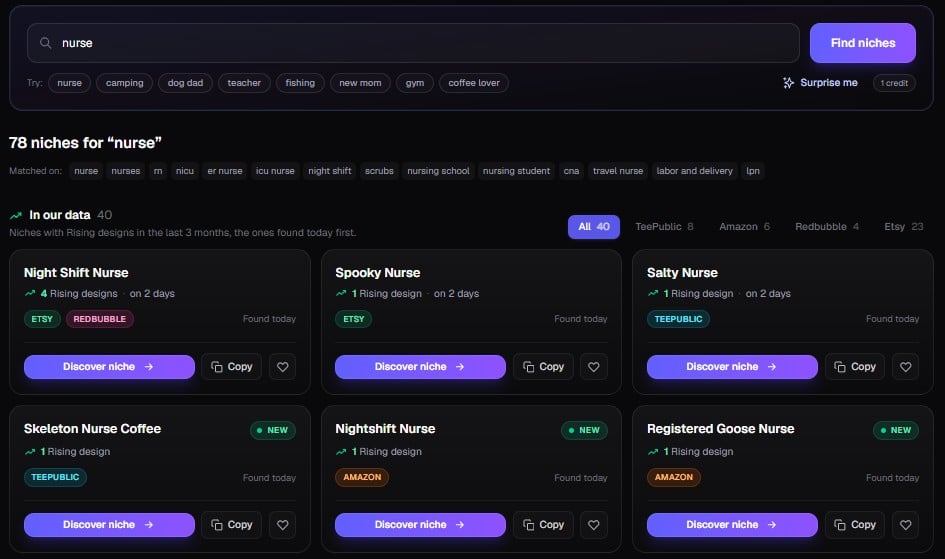Image resolution: width=945 pixels, height=559 pixels.
Task: Click AMAZON badge on Nightshift Nurse card
Action: point(362,477)
